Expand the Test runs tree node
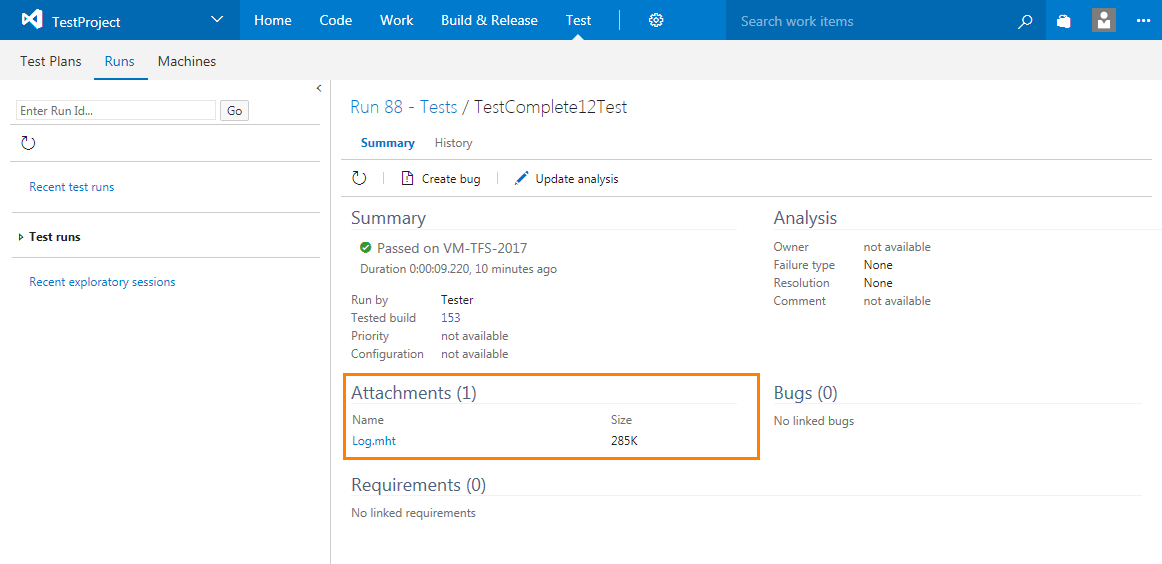1162x564 pixels. (x=21, y=237)
